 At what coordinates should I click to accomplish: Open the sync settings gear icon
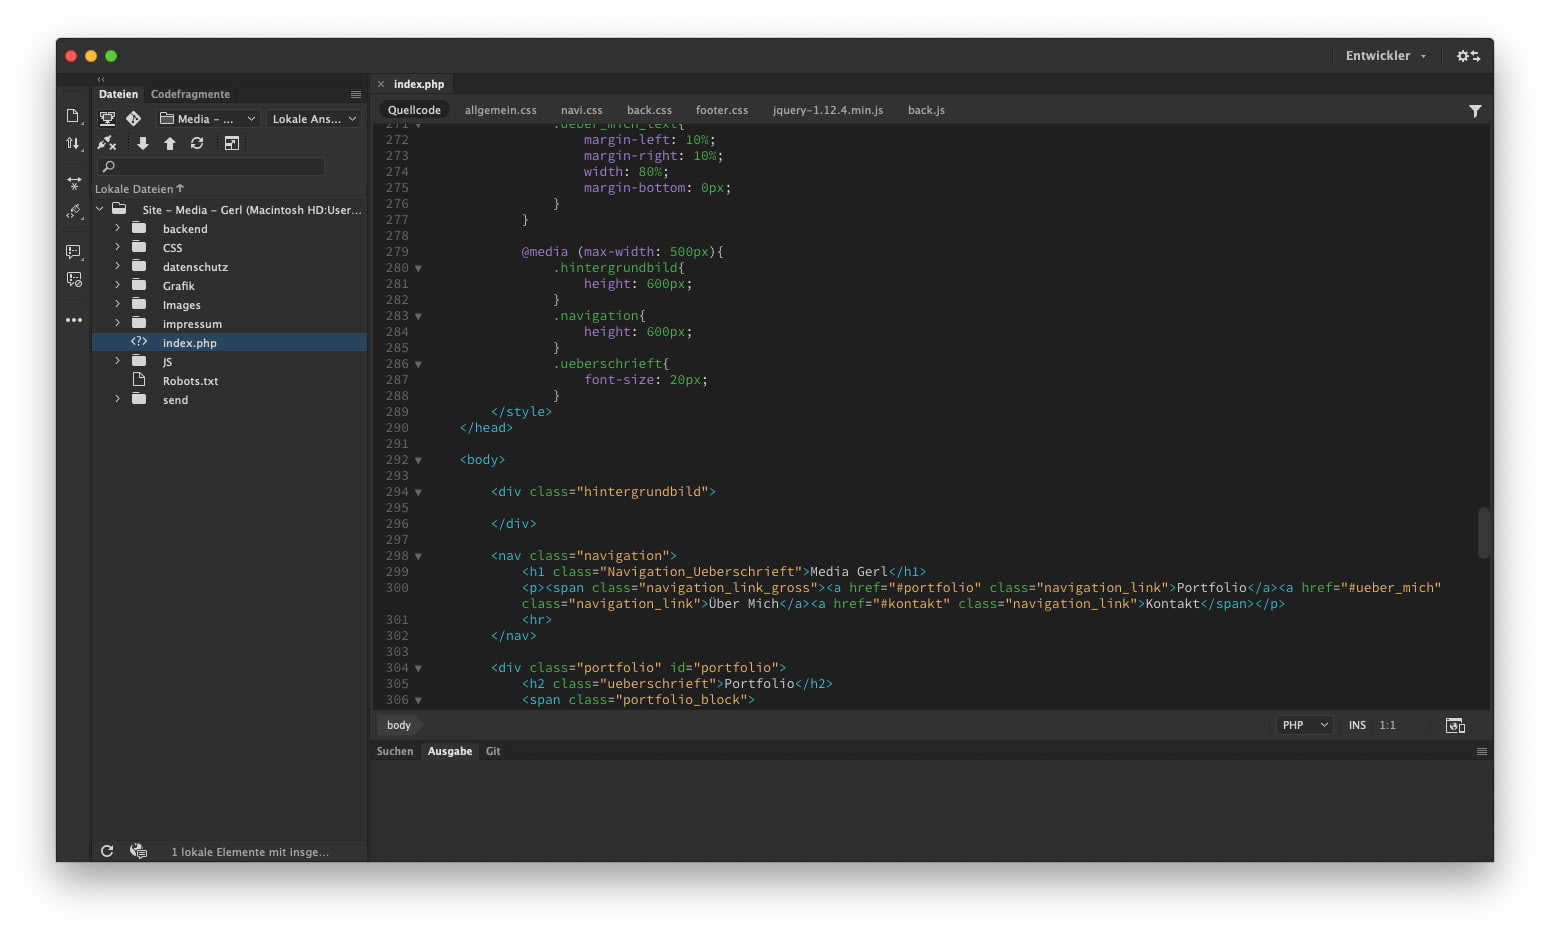point(1468,56)
